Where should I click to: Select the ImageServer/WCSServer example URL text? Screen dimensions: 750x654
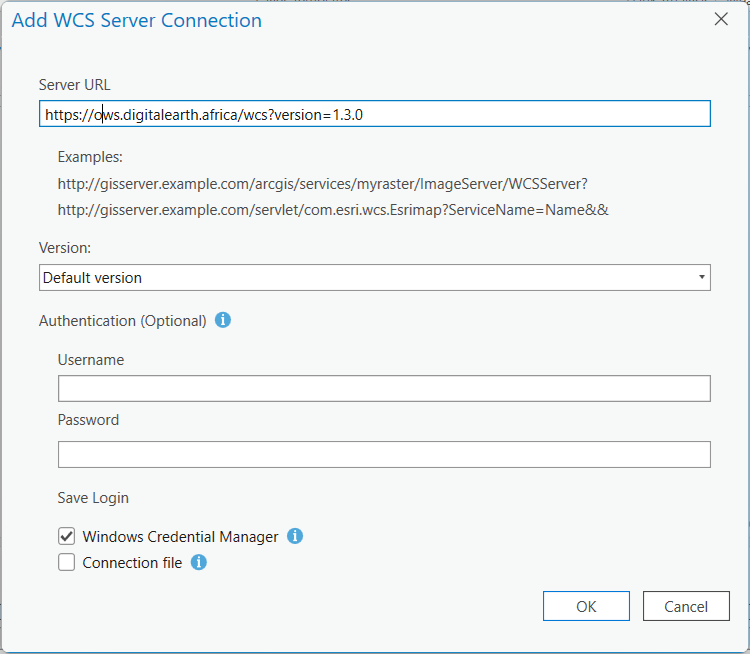pos(323,184)
